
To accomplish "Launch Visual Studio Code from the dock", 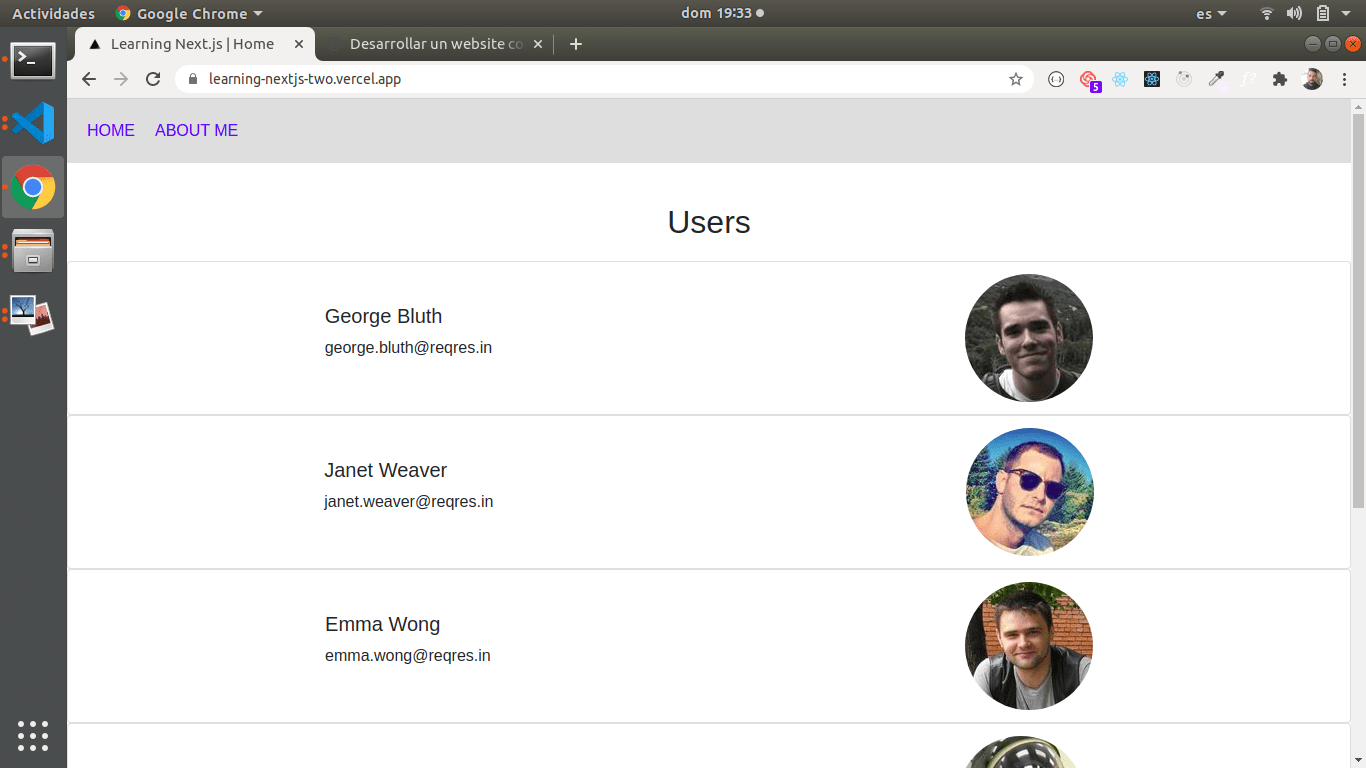I will point(33,123).
